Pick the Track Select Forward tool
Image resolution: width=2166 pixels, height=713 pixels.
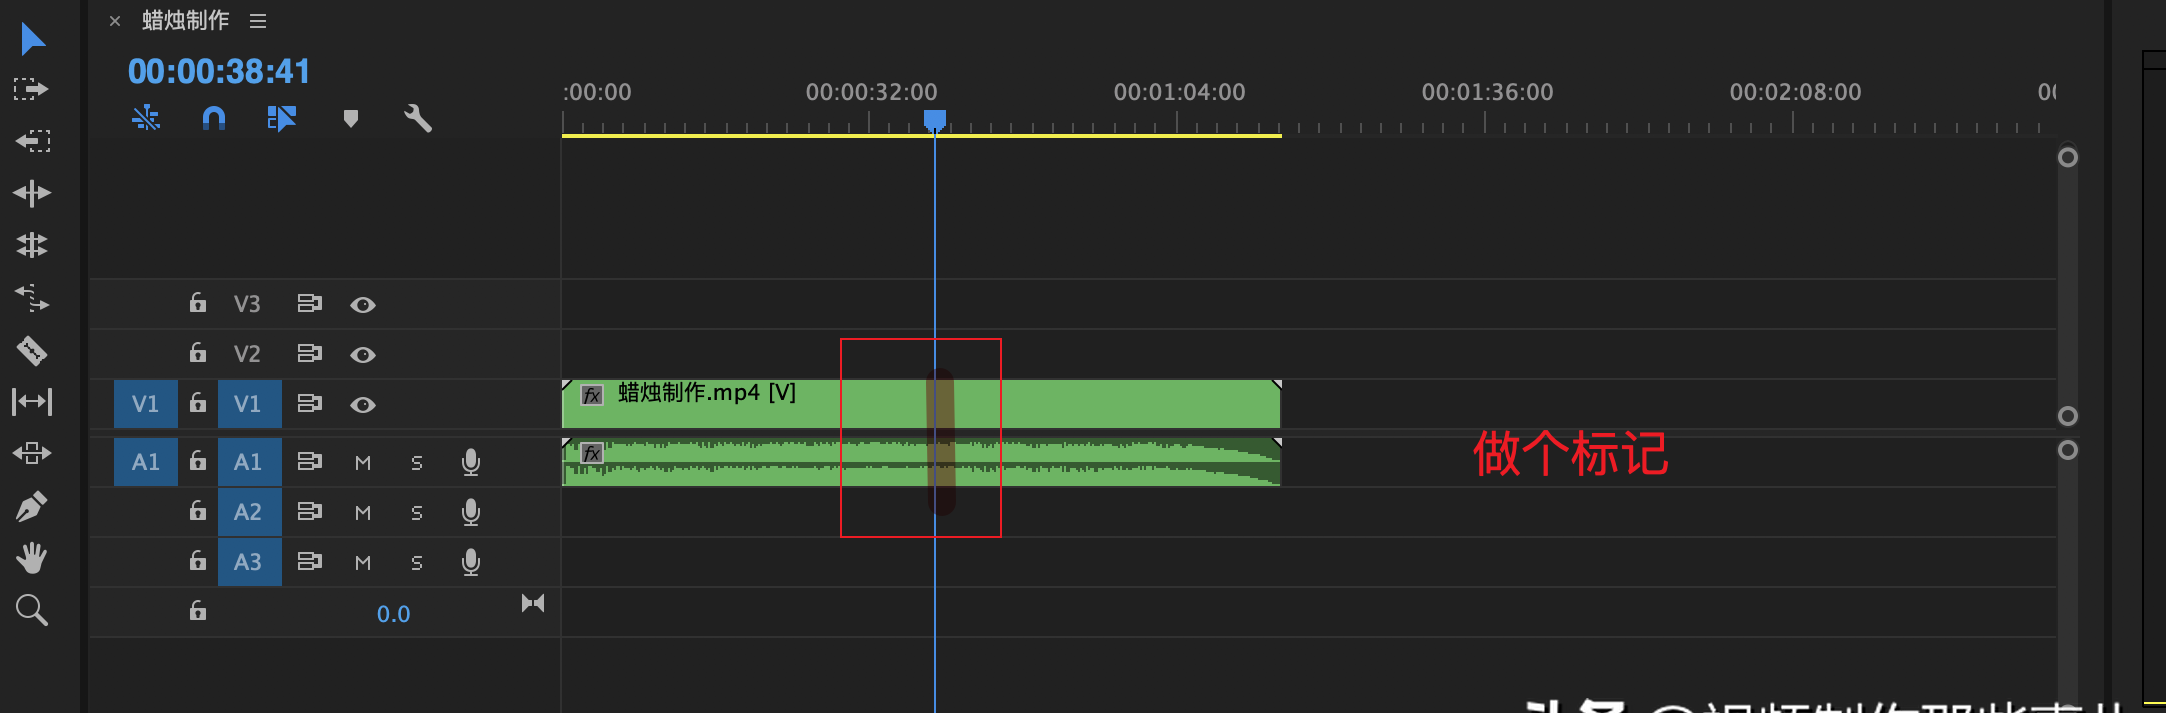pyautogui.click(x=31, y=89)
